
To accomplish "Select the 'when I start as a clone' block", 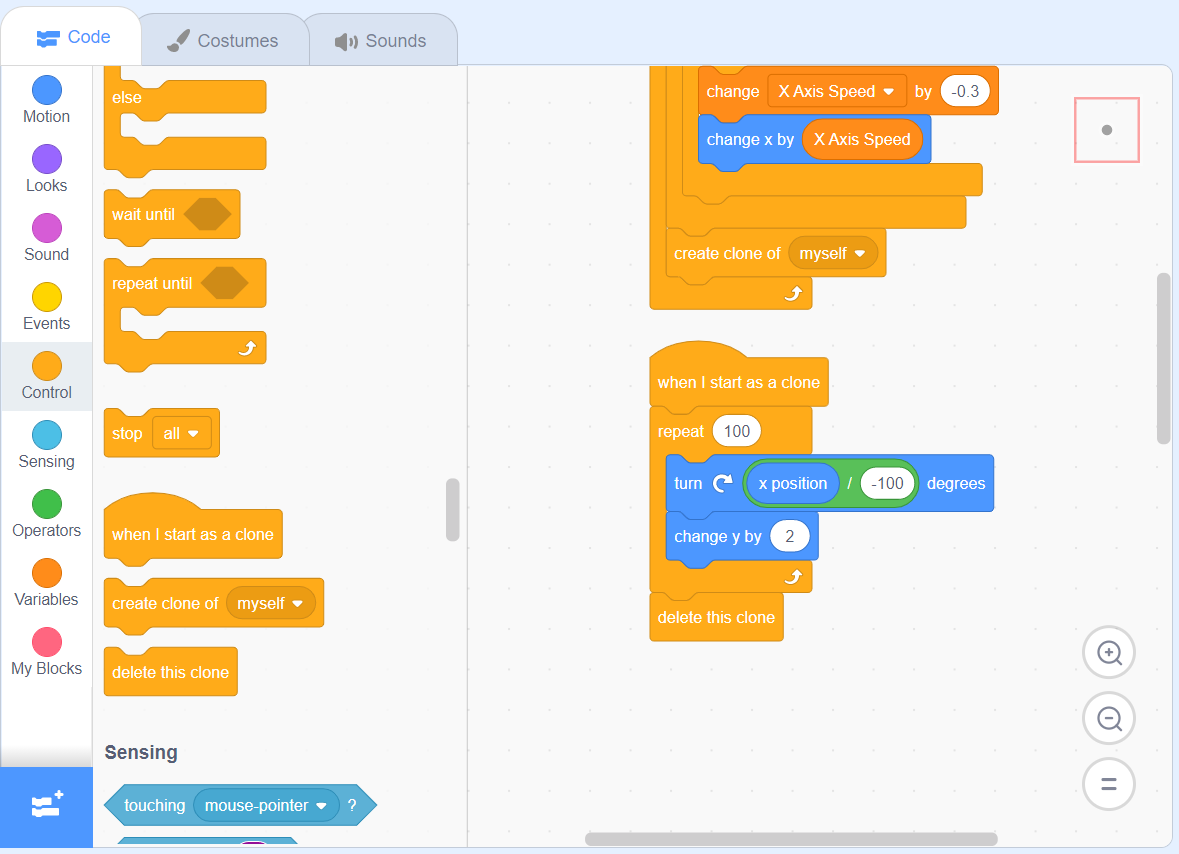I will click(192, 534).
